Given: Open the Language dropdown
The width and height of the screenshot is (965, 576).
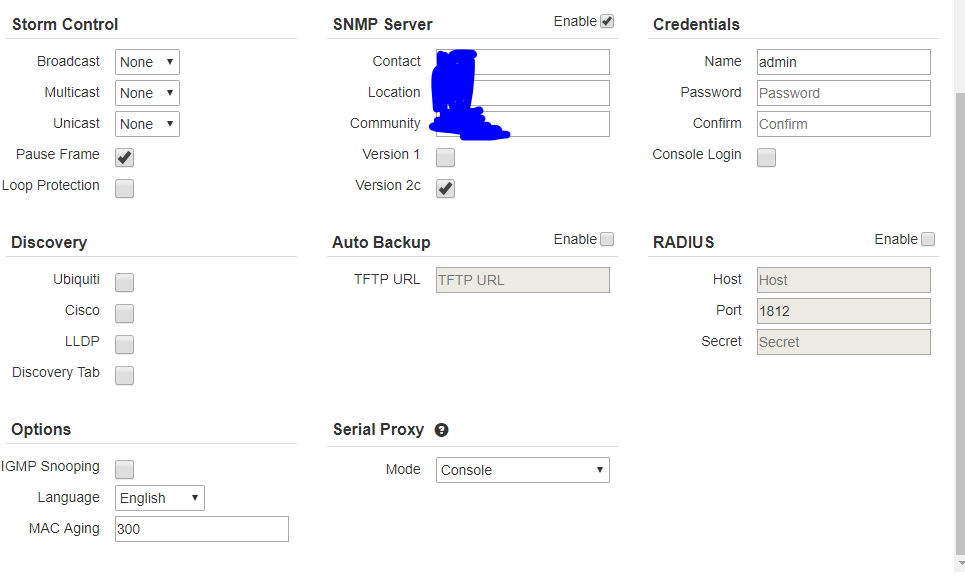Looking at the screenshot, I should 159,498.
